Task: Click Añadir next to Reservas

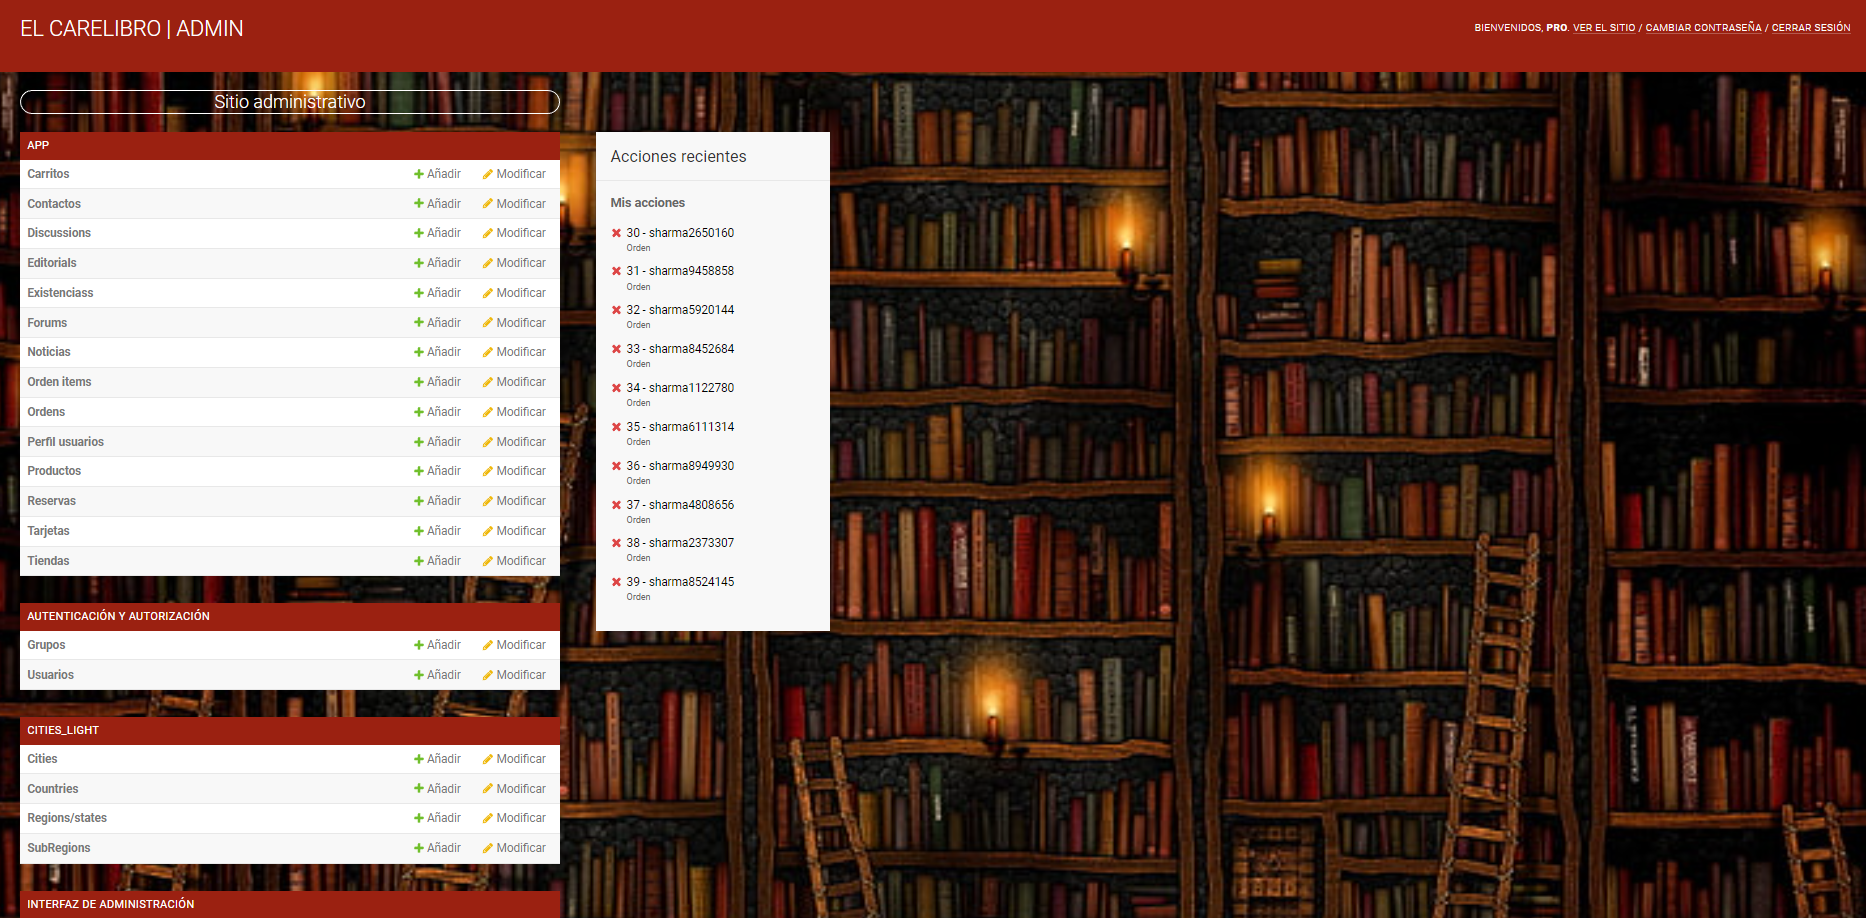Action: pos(443,500)
